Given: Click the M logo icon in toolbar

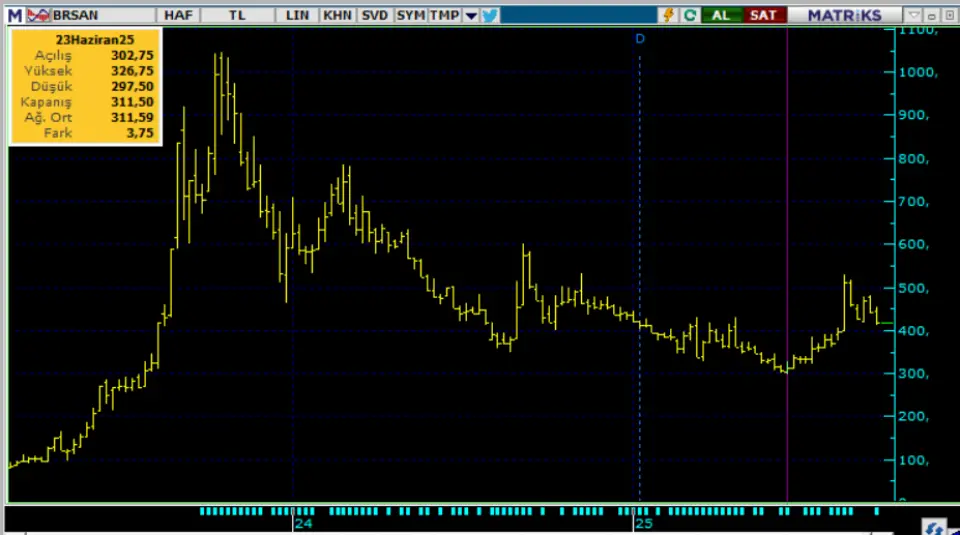Looking at the screenshot, I should 14,15.
